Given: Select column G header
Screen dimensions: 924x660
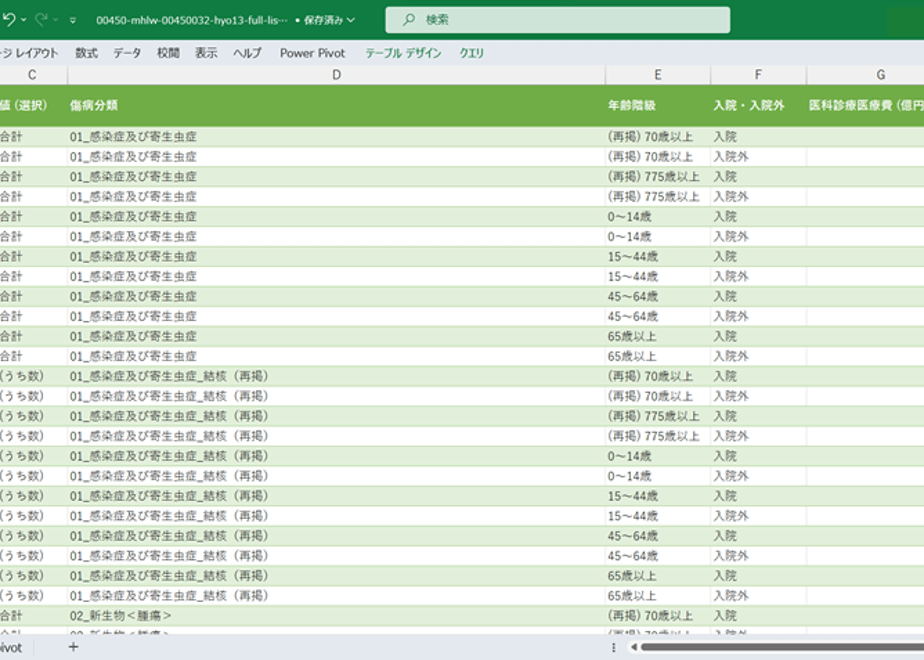Looking at the screenshot, I should click(x=865, y=75).
